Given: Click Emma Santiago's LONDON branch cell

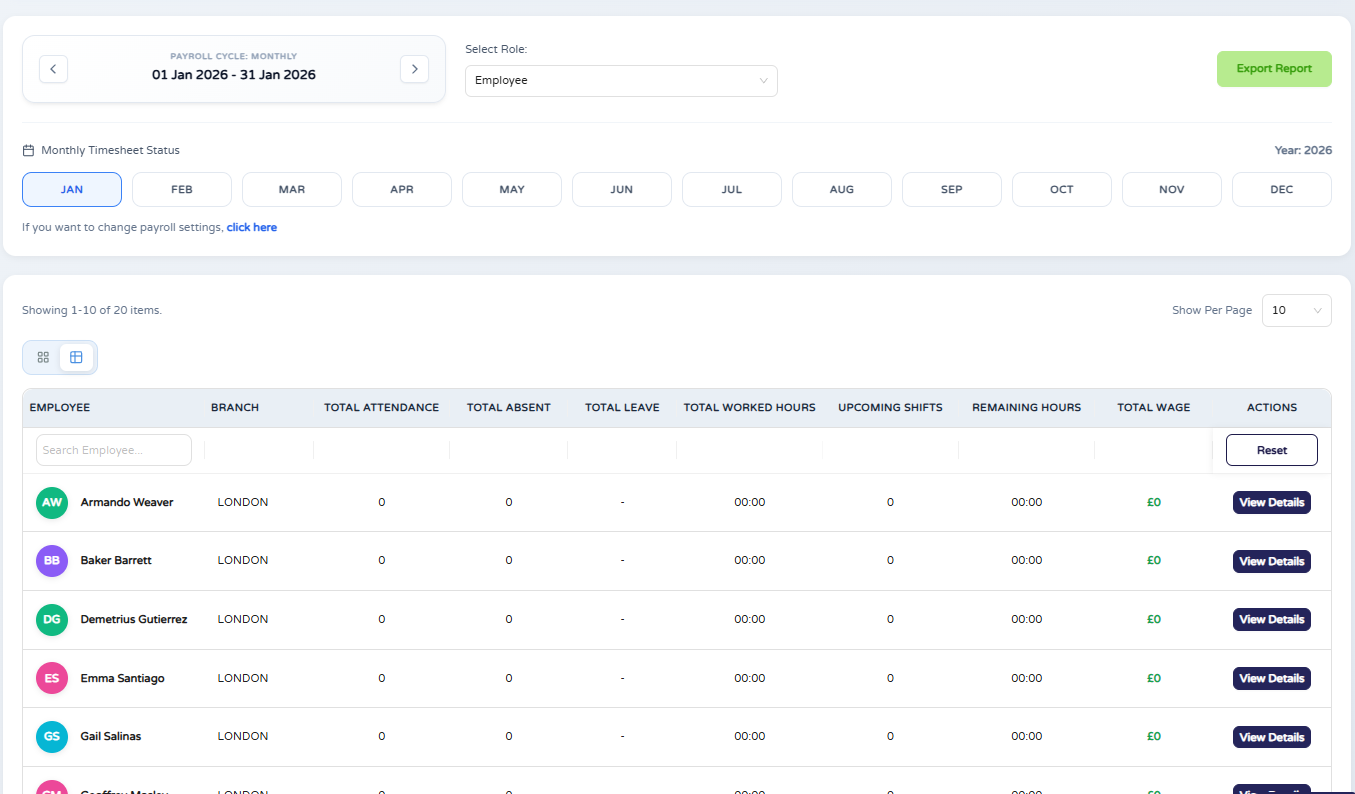Looking at the screenshot, I should click(243, 678).
